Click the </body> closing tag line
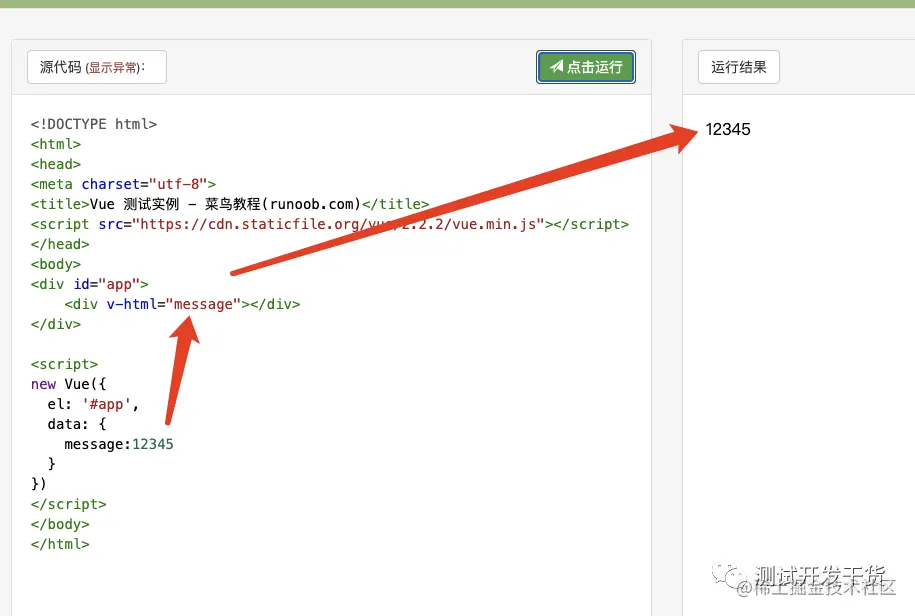Image resolution: width=915 pixels, height=616 pixels. 60,524
